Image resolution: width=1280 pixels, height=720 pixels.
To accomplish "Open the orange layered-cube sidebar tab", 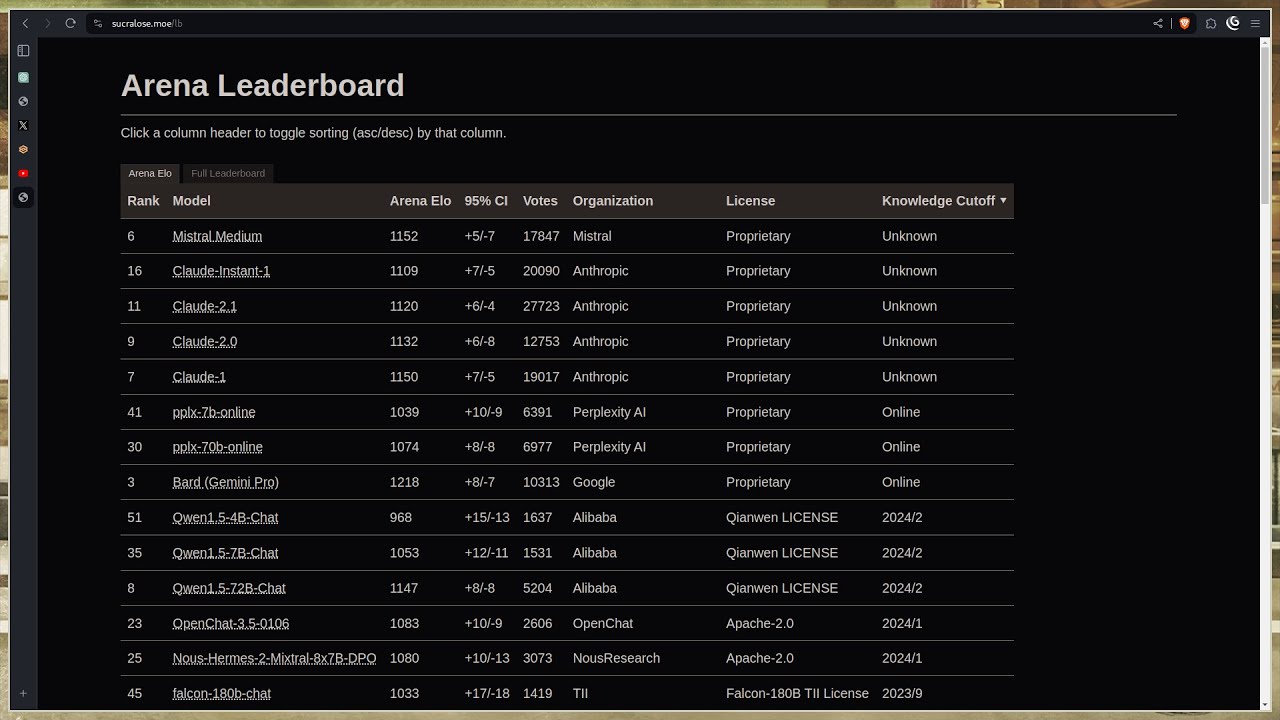I will pos(23,149).
